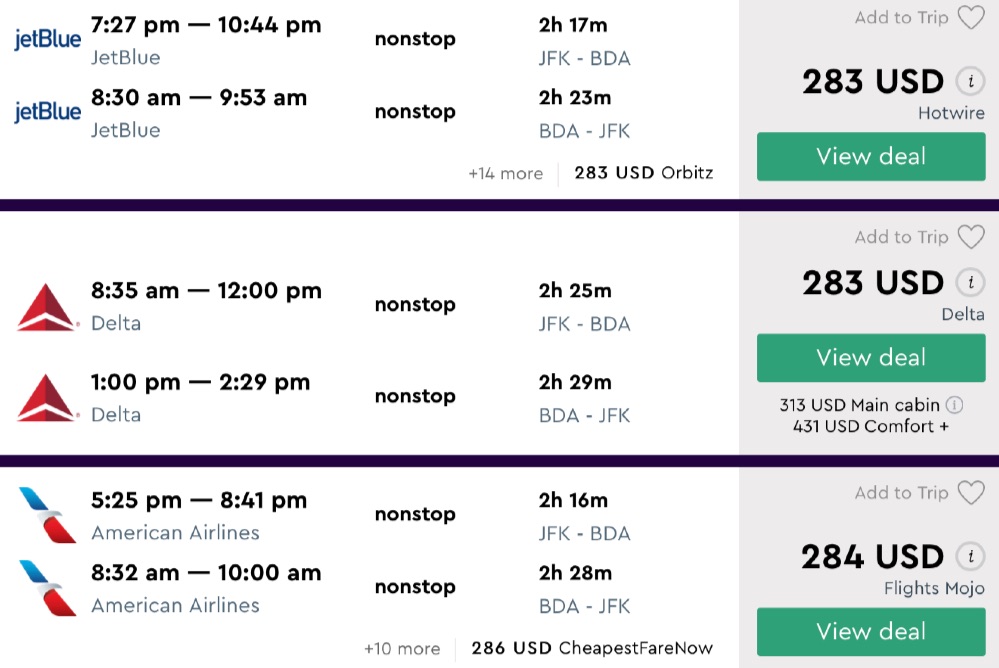This screenshot has height=668, width=999.
Task: Expand the +14 more deals list
Action: click(x=505, y=173)
